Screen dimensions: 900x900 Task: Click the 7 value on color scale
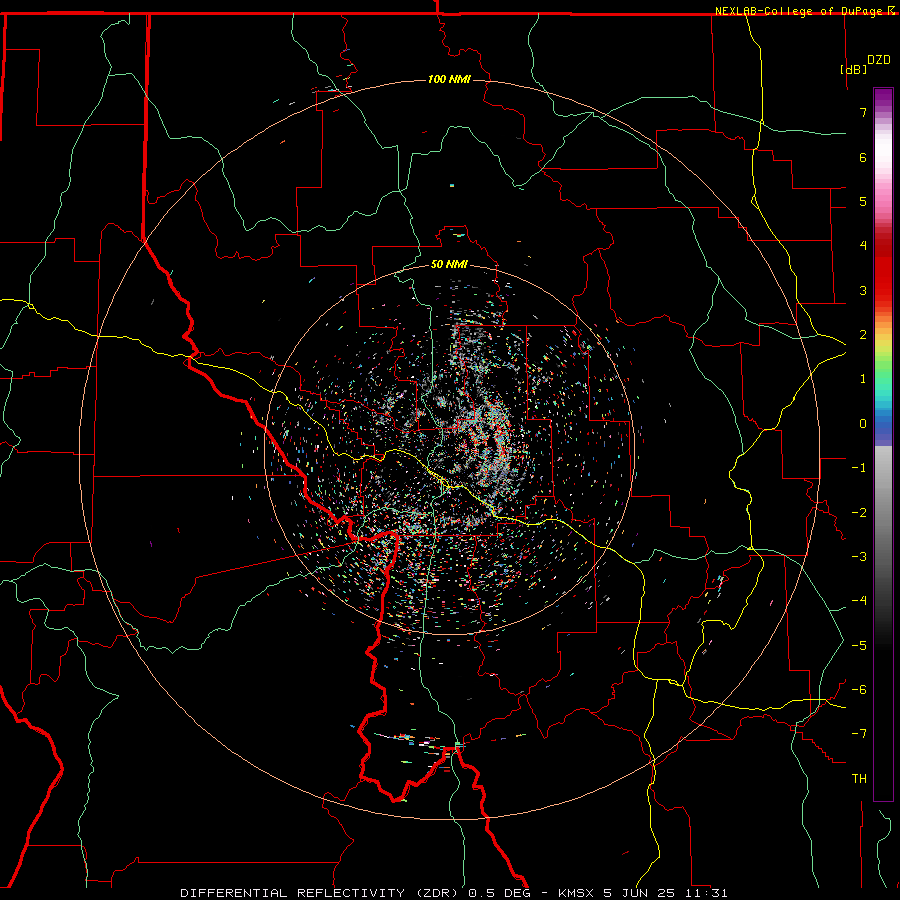(863, 112)
